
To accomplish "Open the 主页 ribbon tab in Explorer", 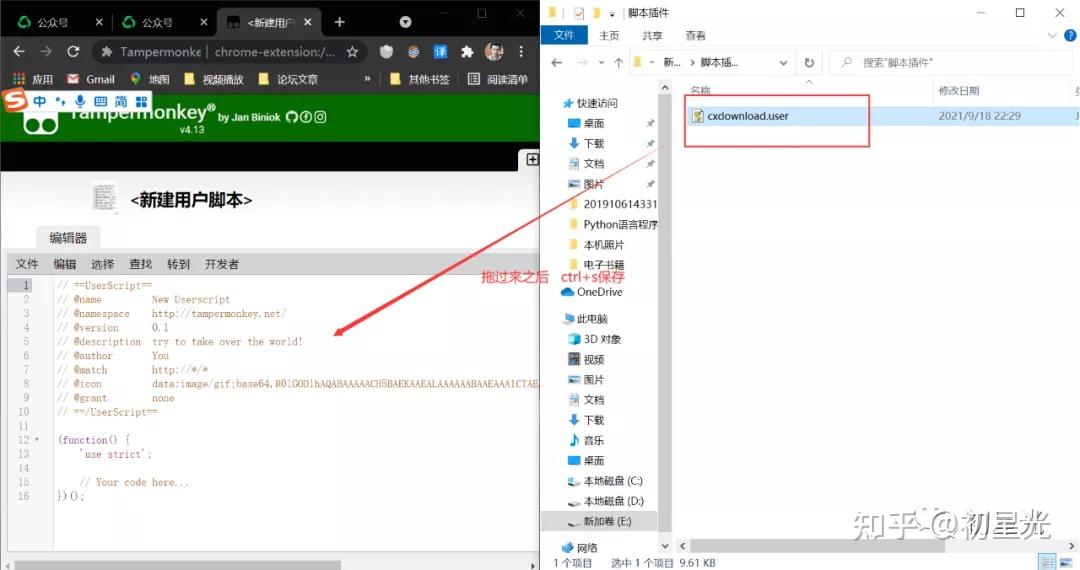I will 609,35.
